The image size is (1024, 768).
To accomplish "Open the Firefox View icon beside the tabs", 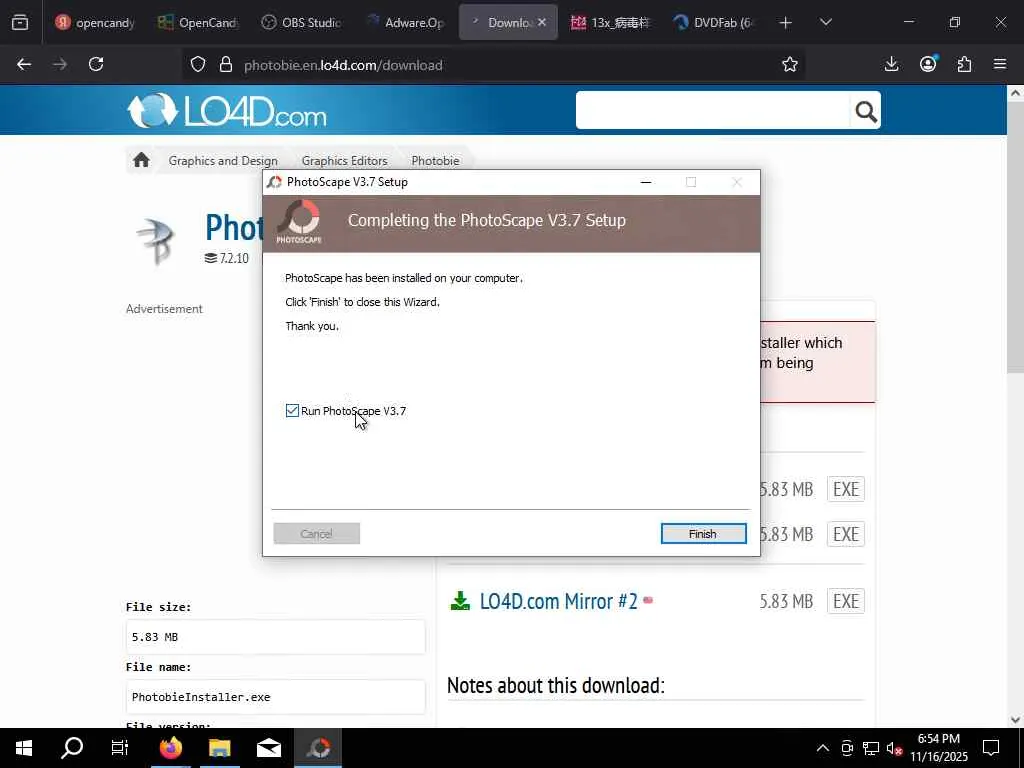I will tap(20, 23).
